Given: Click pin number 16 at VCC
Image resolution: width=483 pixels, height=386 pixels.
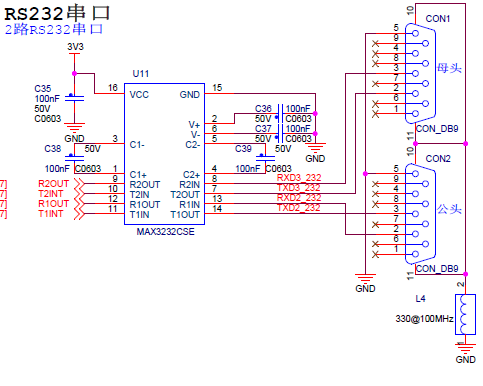Looking at the screenshot, I should point(113,88).
